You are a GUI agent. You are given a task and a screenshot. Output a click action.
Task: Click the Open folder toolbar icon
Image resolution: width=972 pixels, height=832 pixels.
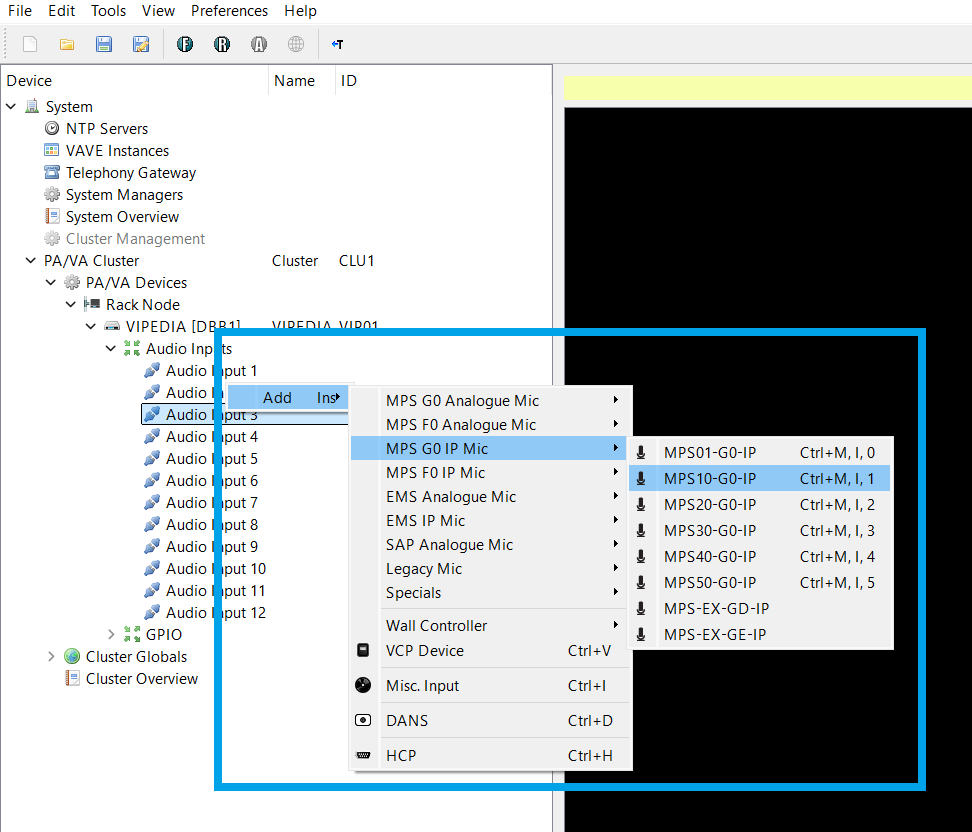pos(67,44)
